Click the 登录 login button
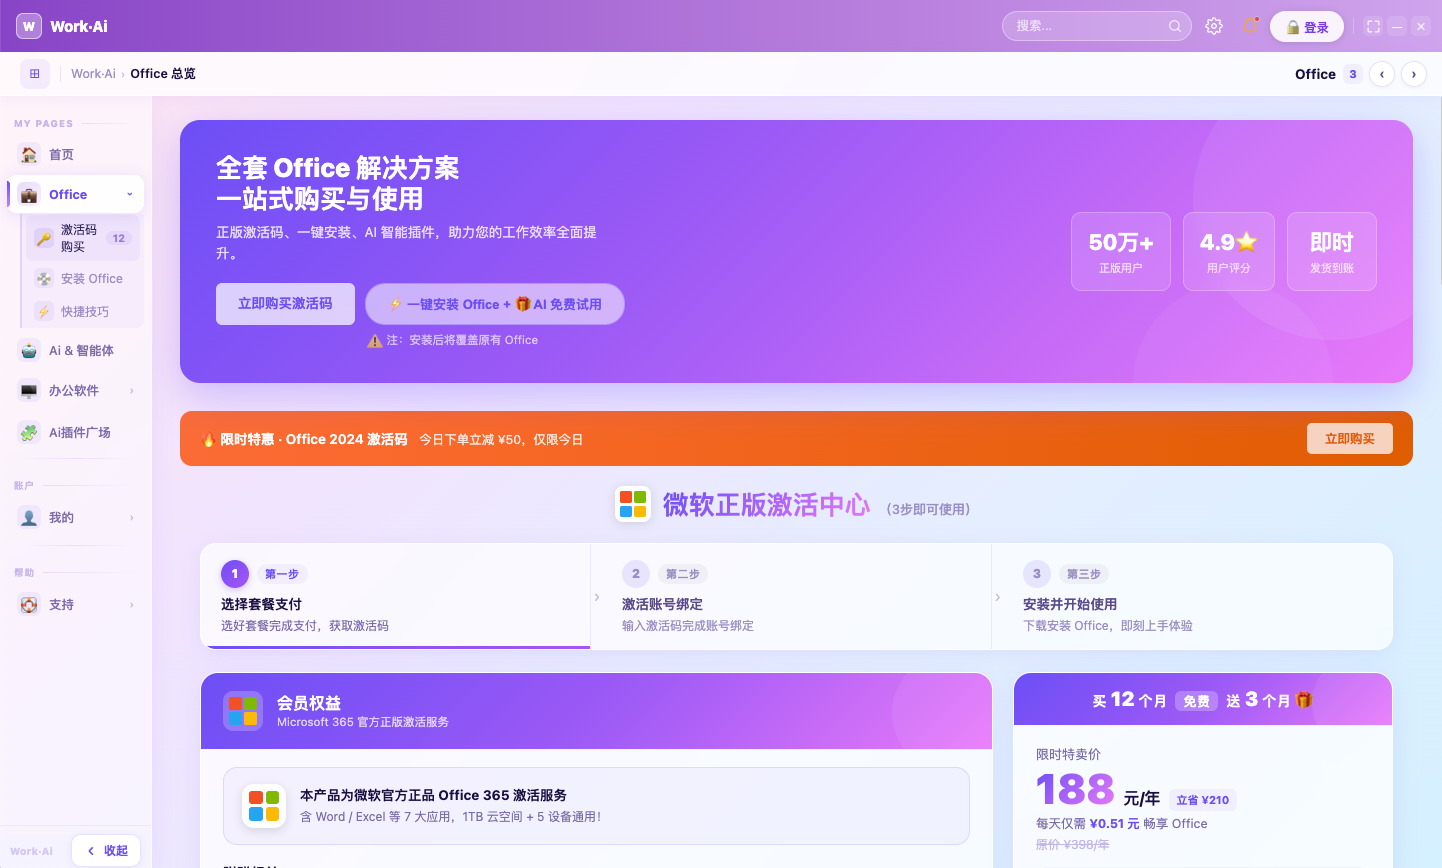The image size is (1442, 868). coord(1307,27)
